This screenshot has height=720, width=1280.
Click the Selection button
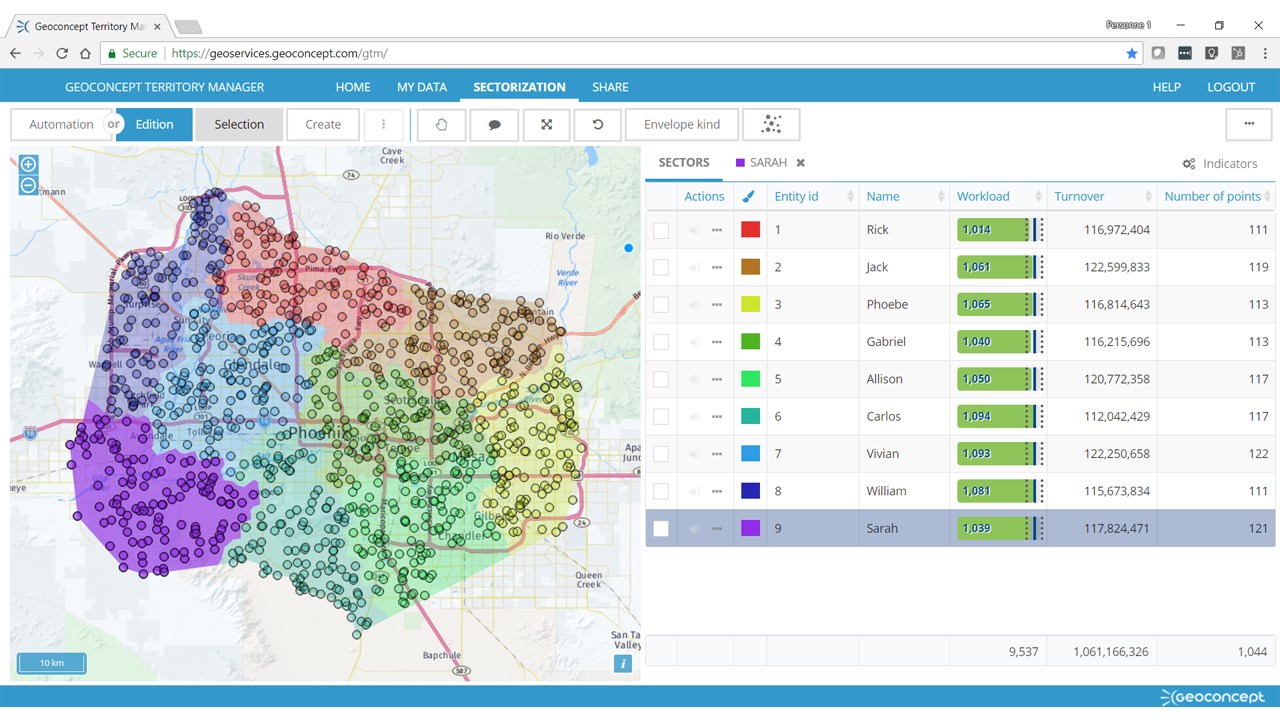point(239,125)
